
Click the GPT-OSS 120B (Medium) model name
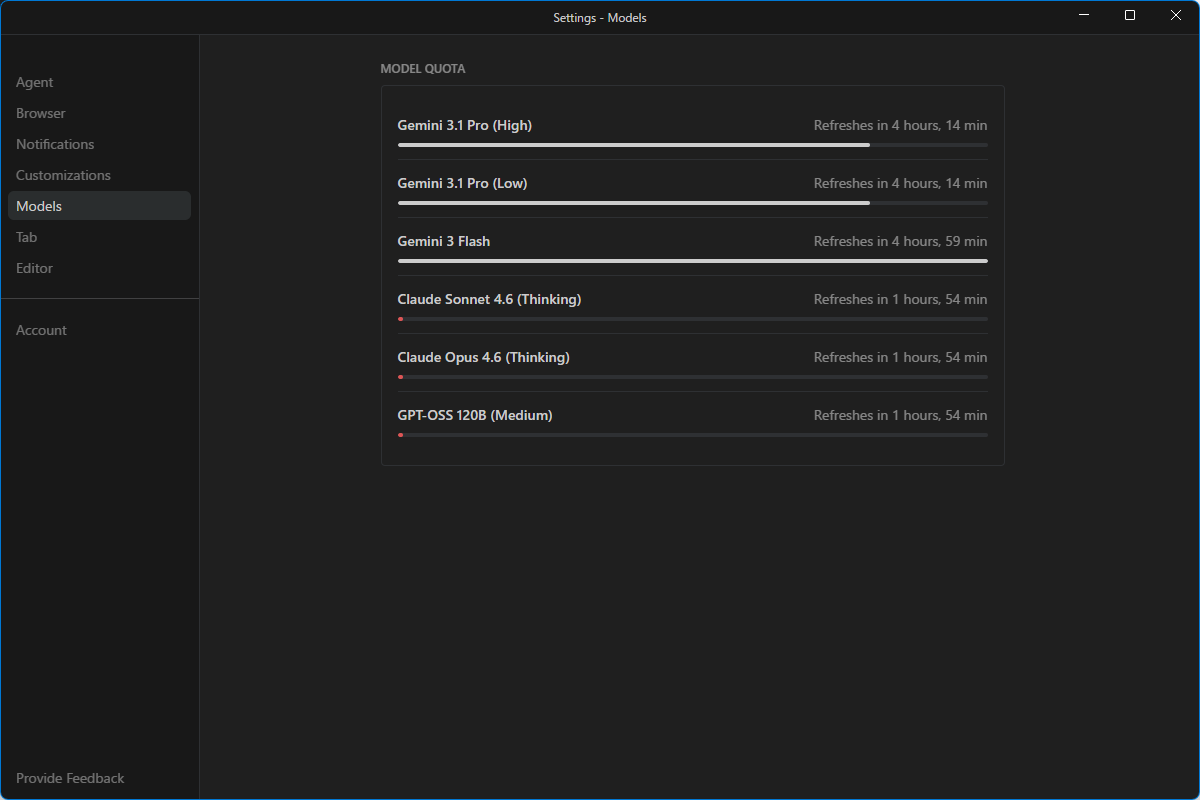coord(475,415)
